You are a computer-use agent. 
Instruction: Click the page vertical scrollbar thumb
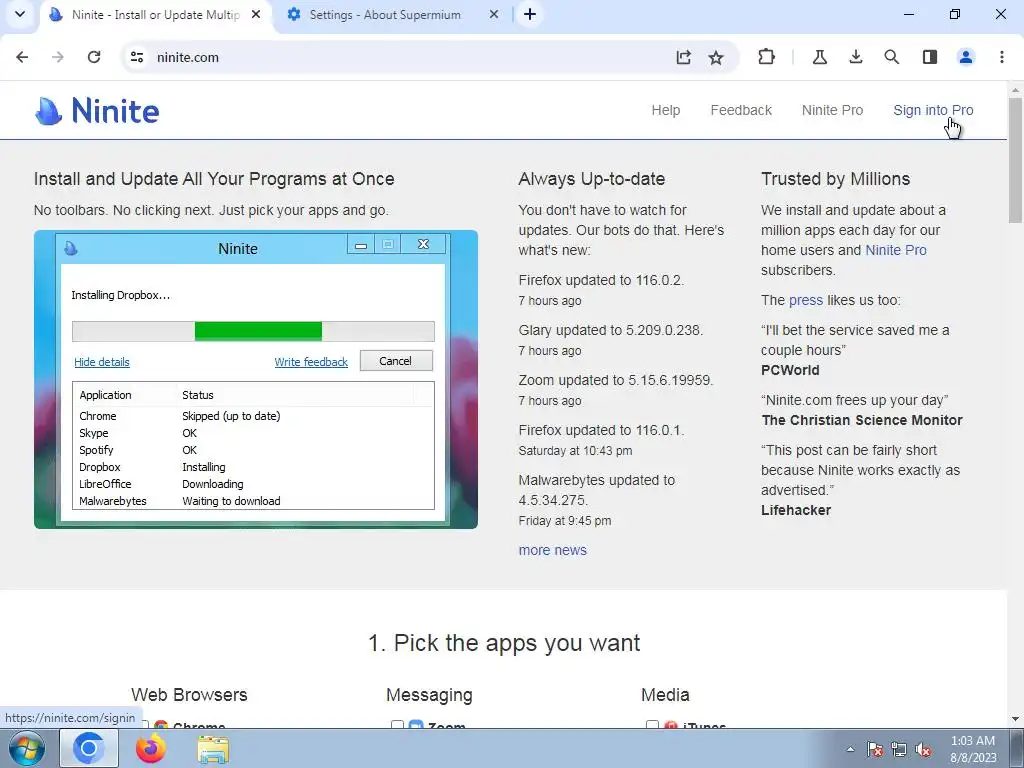(x=1016, y=161)
